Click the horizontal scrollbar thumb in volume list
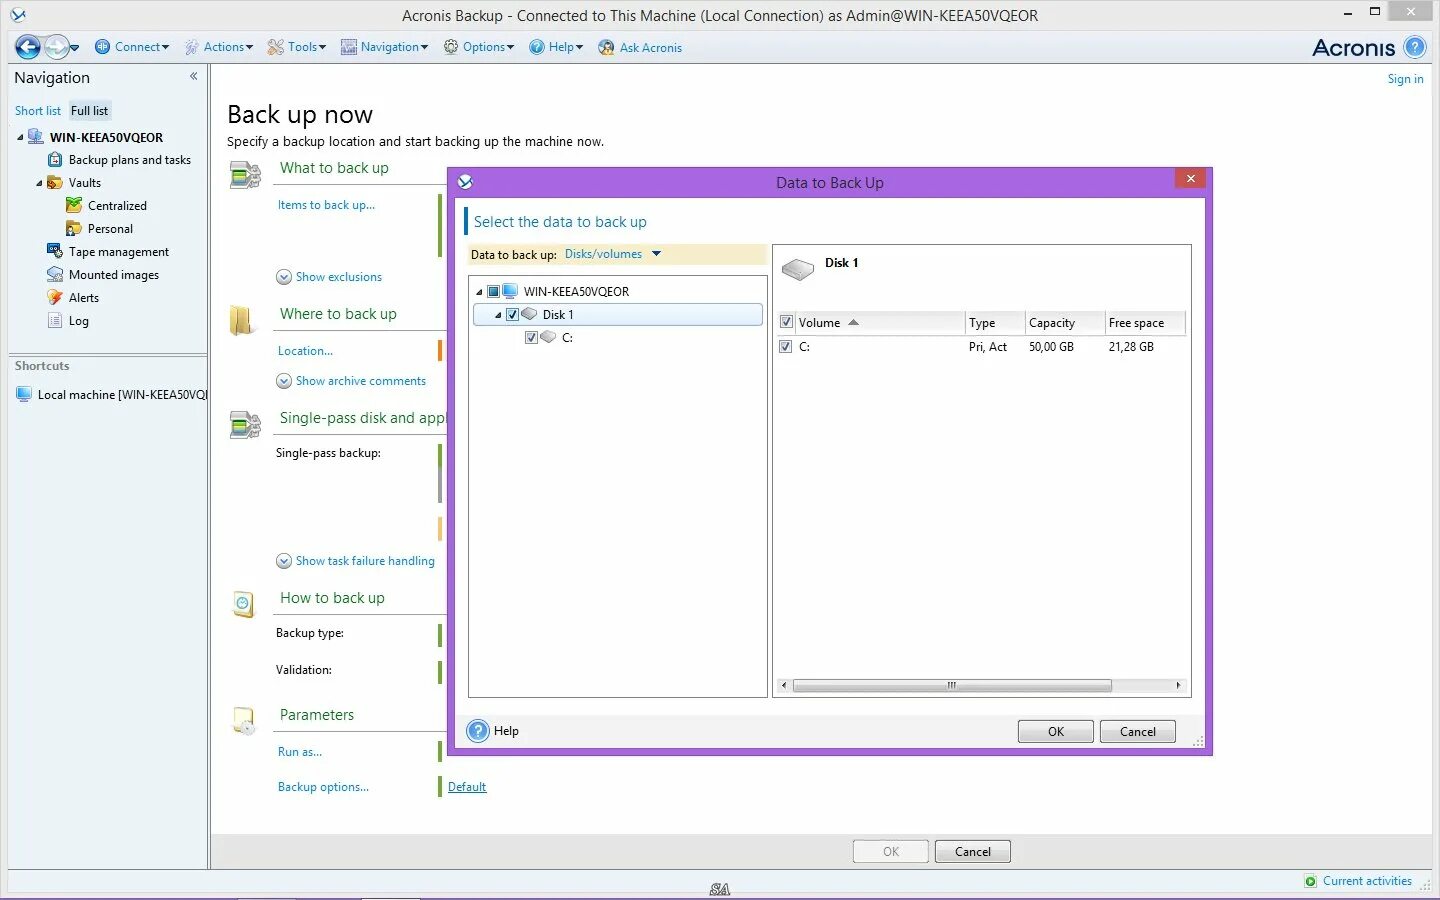Screen dimensions: 1440x900 (x=952, y=686)
